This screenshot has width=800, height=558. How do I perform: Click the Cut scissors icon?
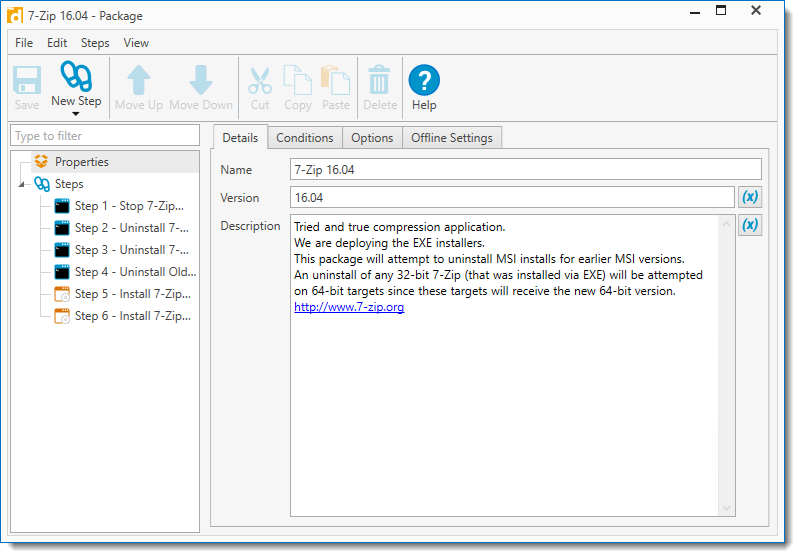260,80
